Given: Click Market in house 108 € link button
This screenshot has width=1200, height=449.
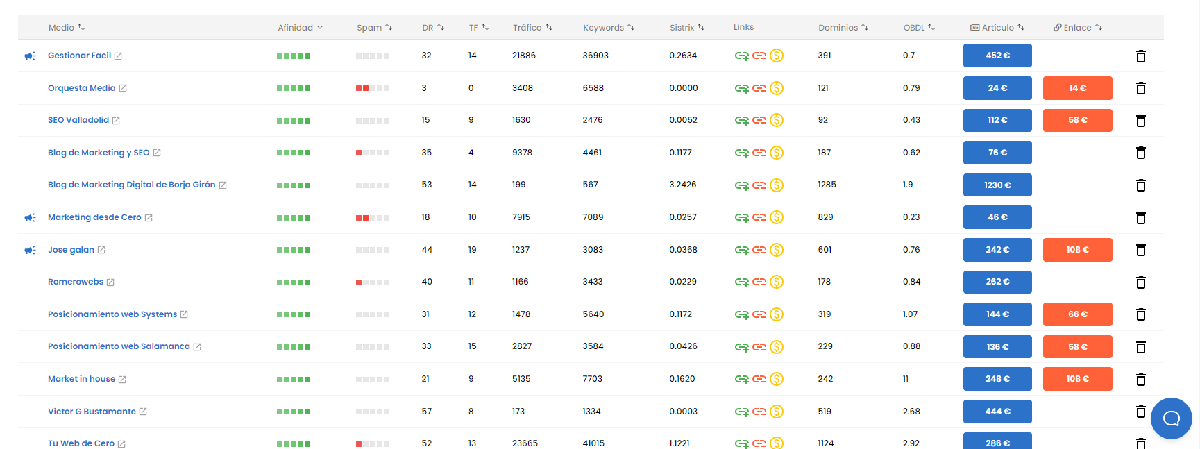Looking at the screenshot, I should 1077,379.
